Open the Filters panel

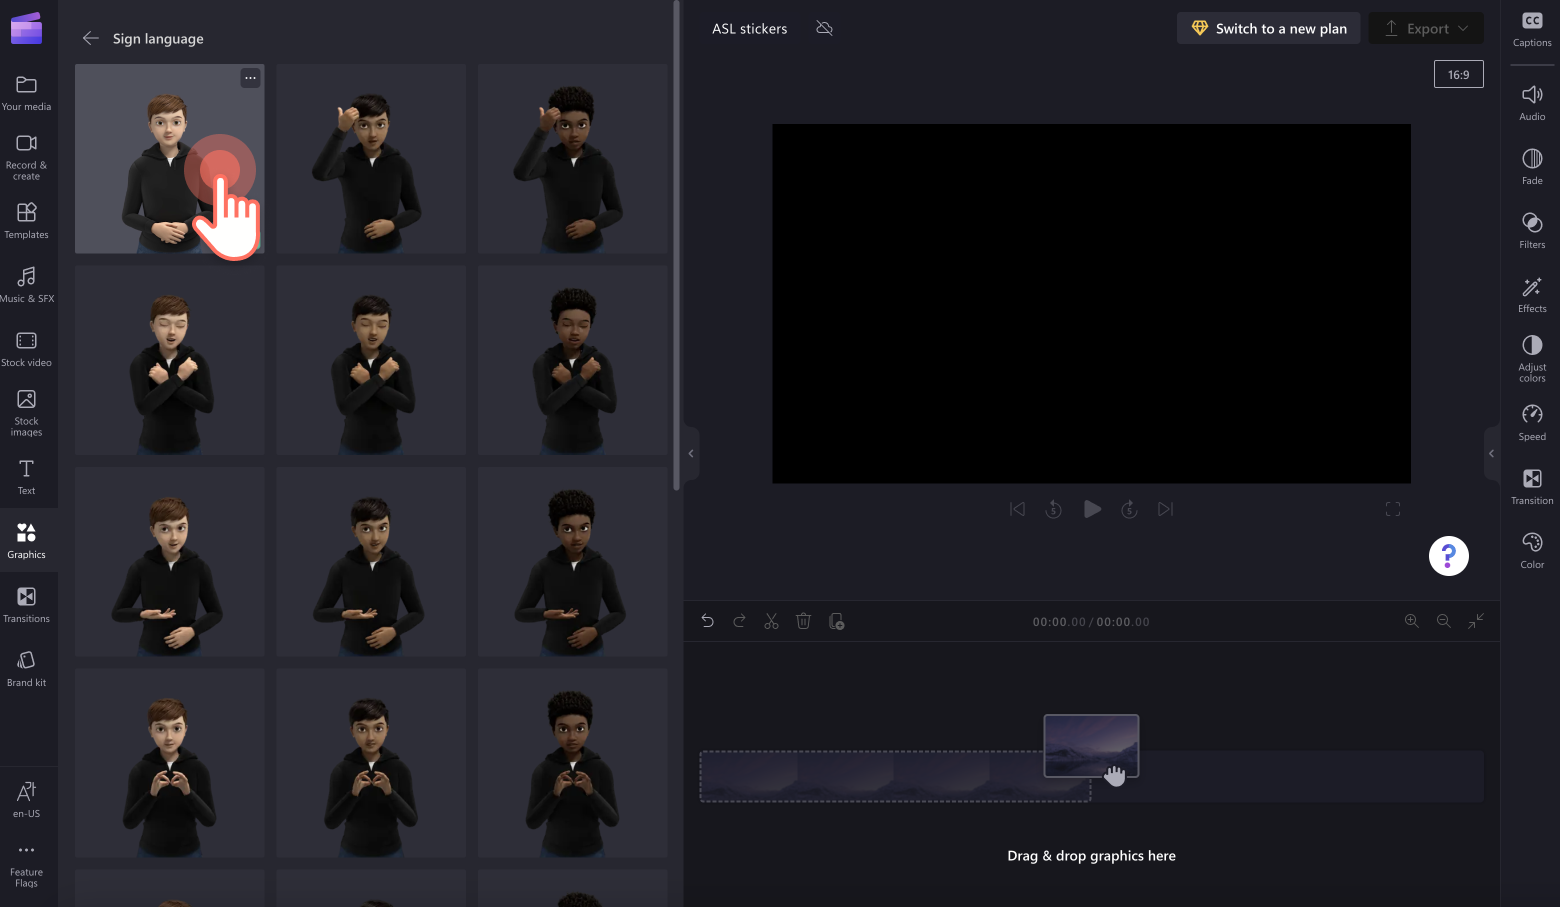(x=1532, y=231)
